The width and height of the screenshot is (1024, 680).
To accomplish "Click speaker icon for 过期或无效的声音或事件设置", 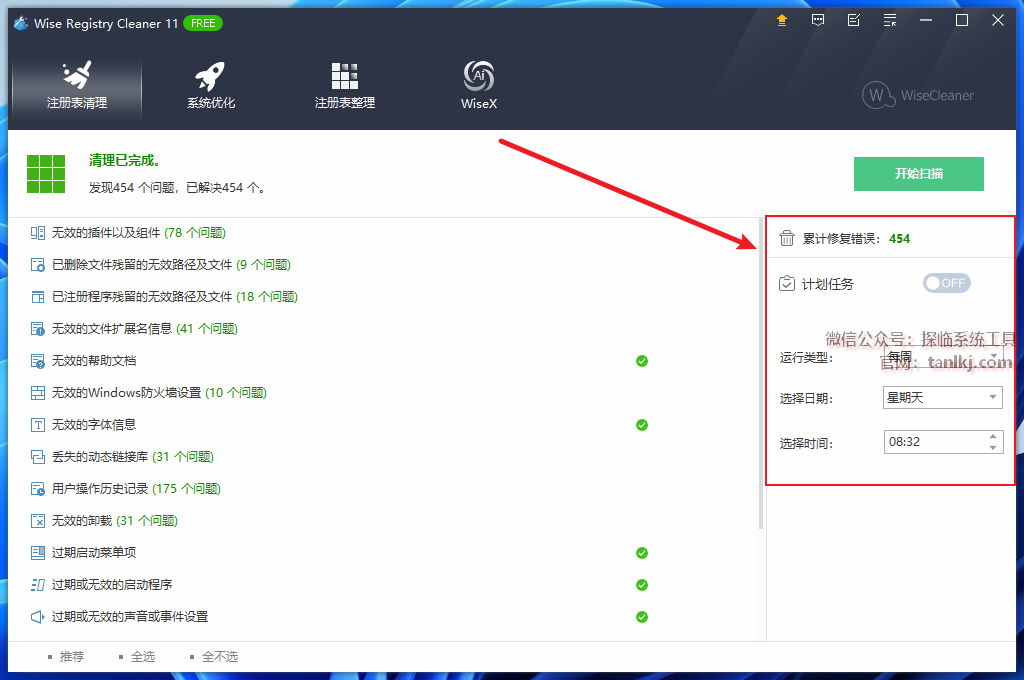I will coord(38,617).
